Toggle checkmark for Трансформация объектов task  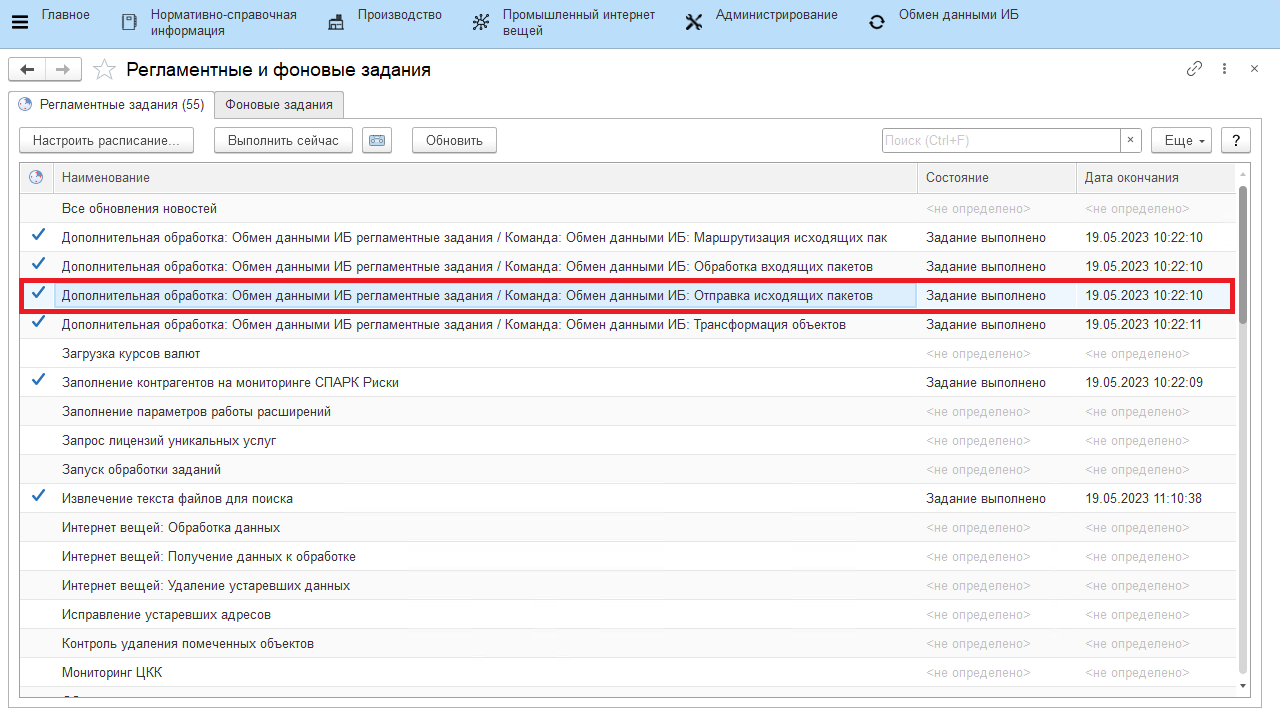38,323
